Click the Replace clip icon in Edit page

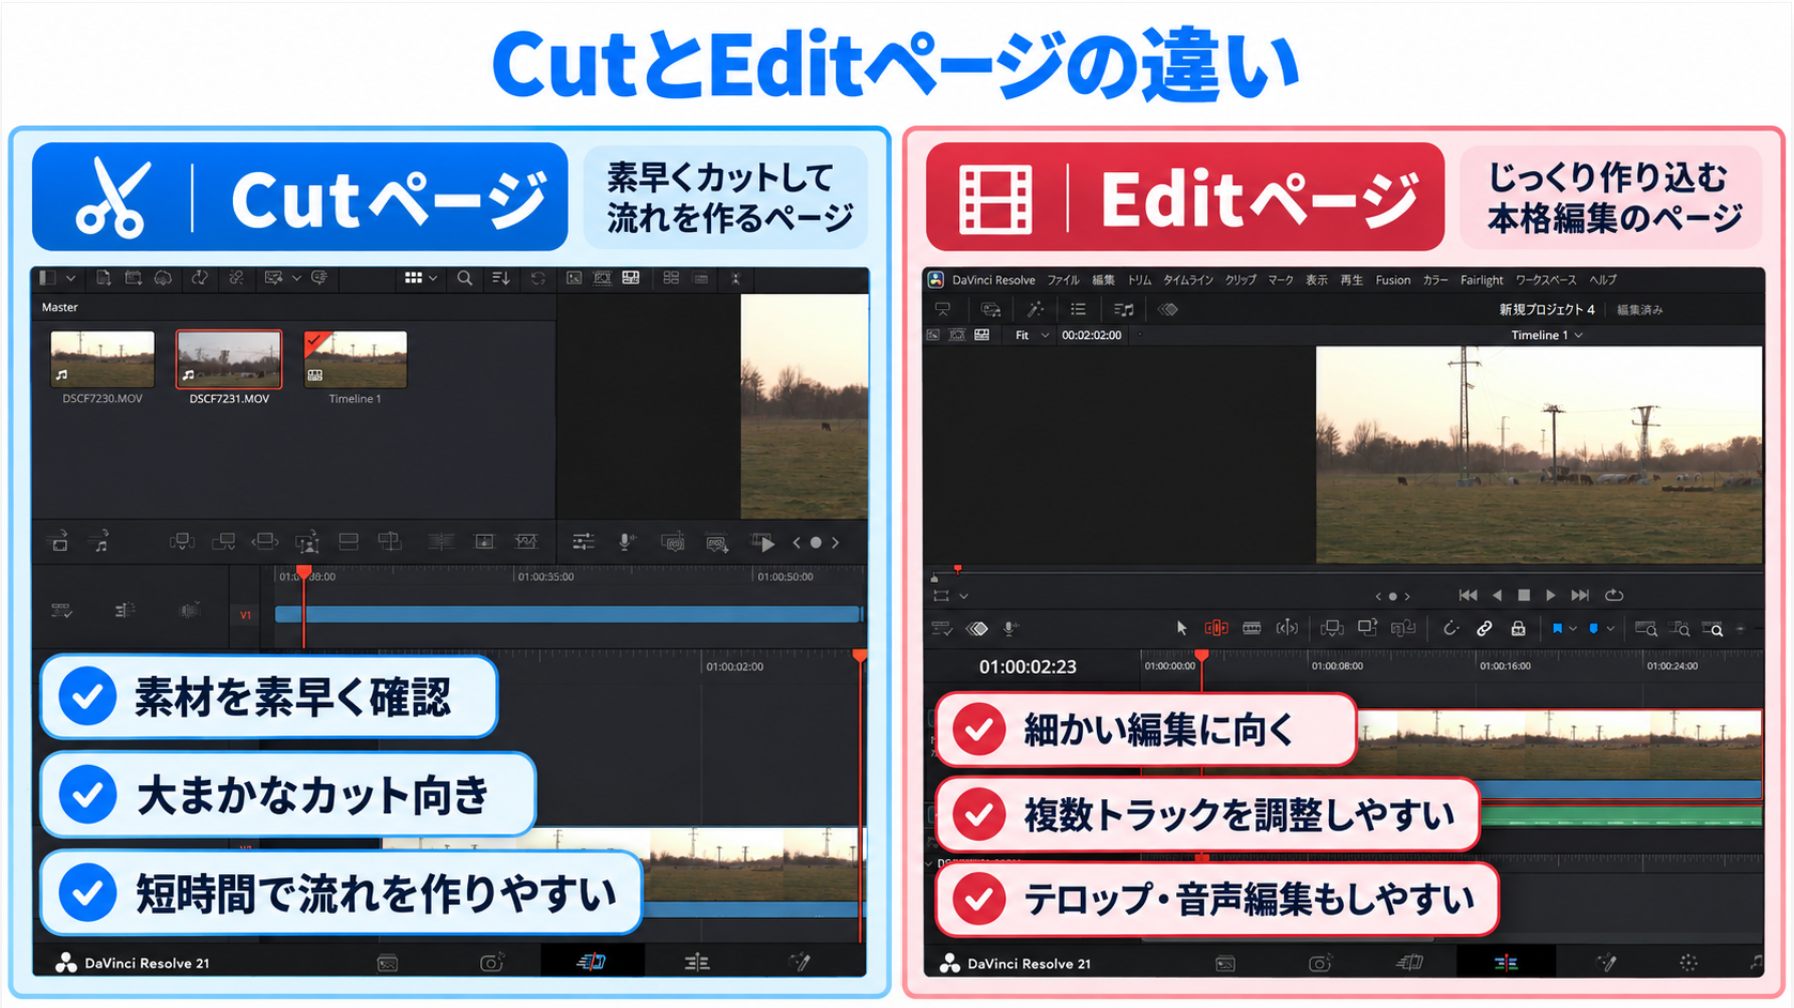coord(1403,628)
